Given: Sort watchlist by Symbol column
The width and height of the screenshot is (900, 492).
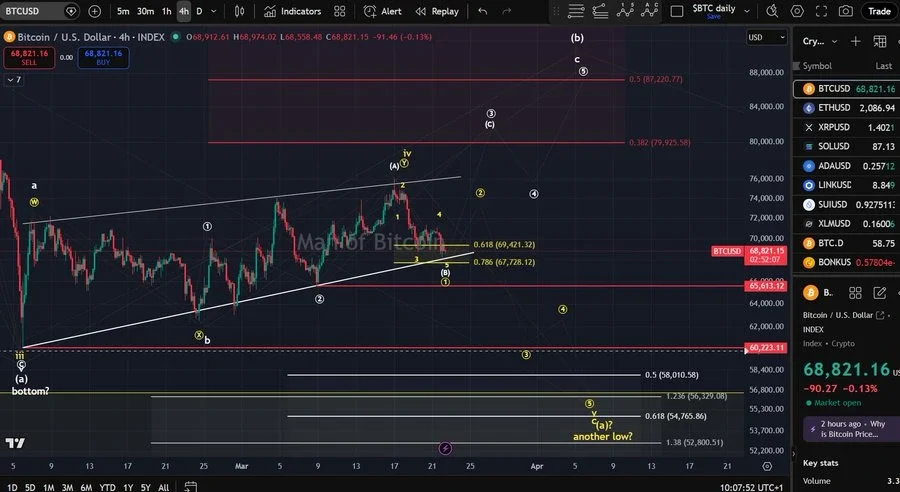Looking at the screenshot, I should [x=817, y=66].
